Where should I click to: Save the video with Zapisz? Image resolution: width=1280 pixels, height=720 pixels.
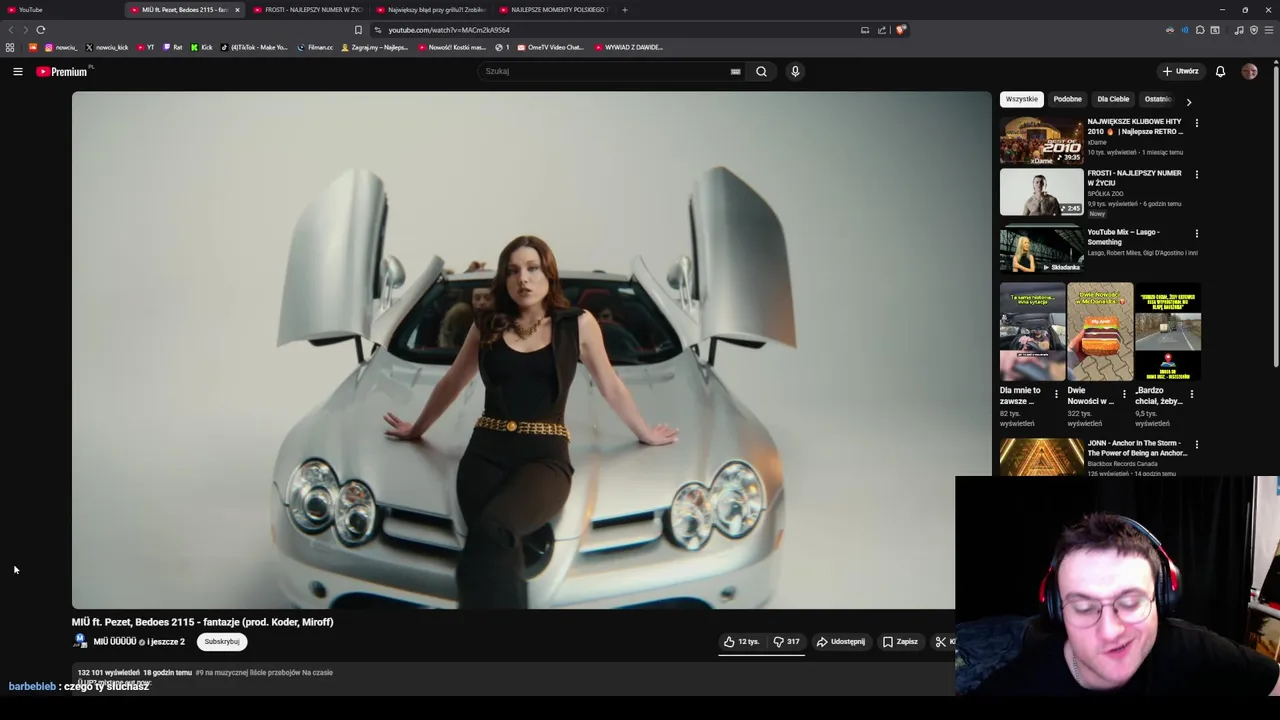(x=900, y=642)
